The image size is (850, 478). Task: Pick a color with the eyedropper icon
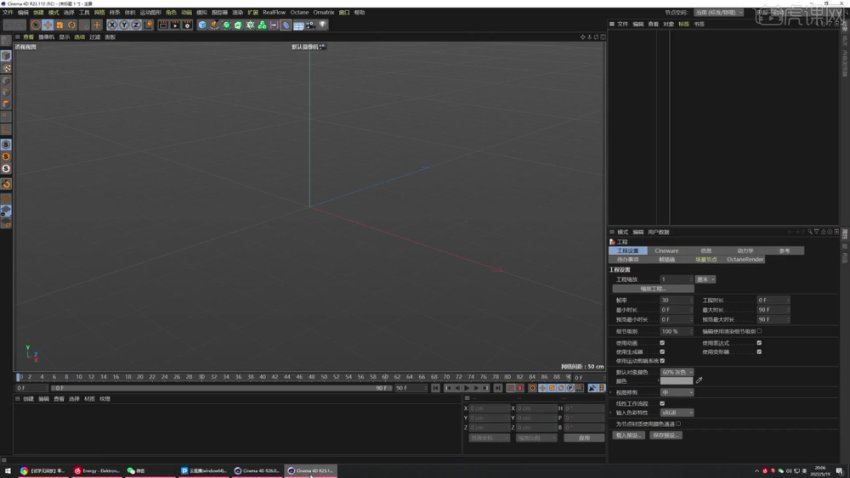(x=699, y=380)
